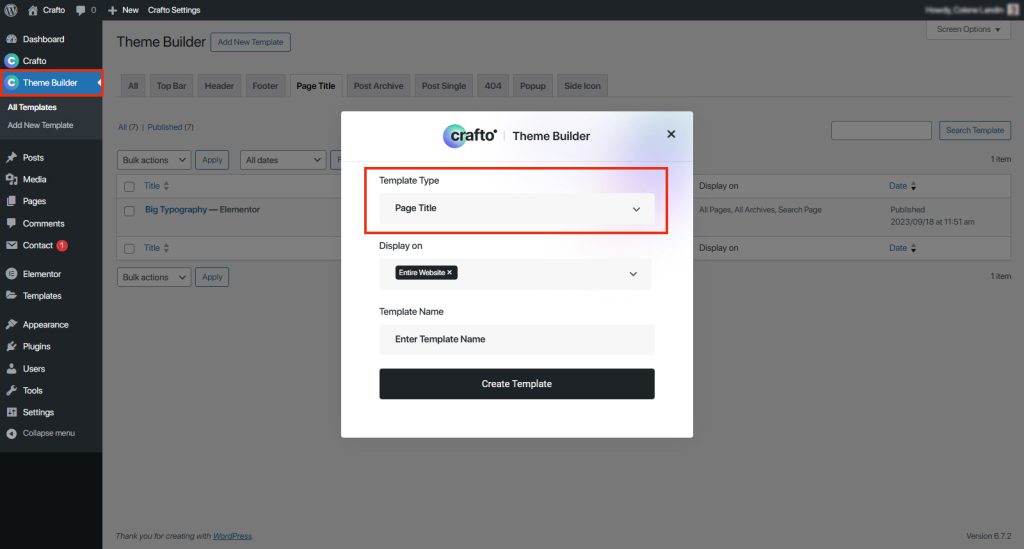Focus the template search box
This screenshot has width=1024, height=549.
pos(881,131)
